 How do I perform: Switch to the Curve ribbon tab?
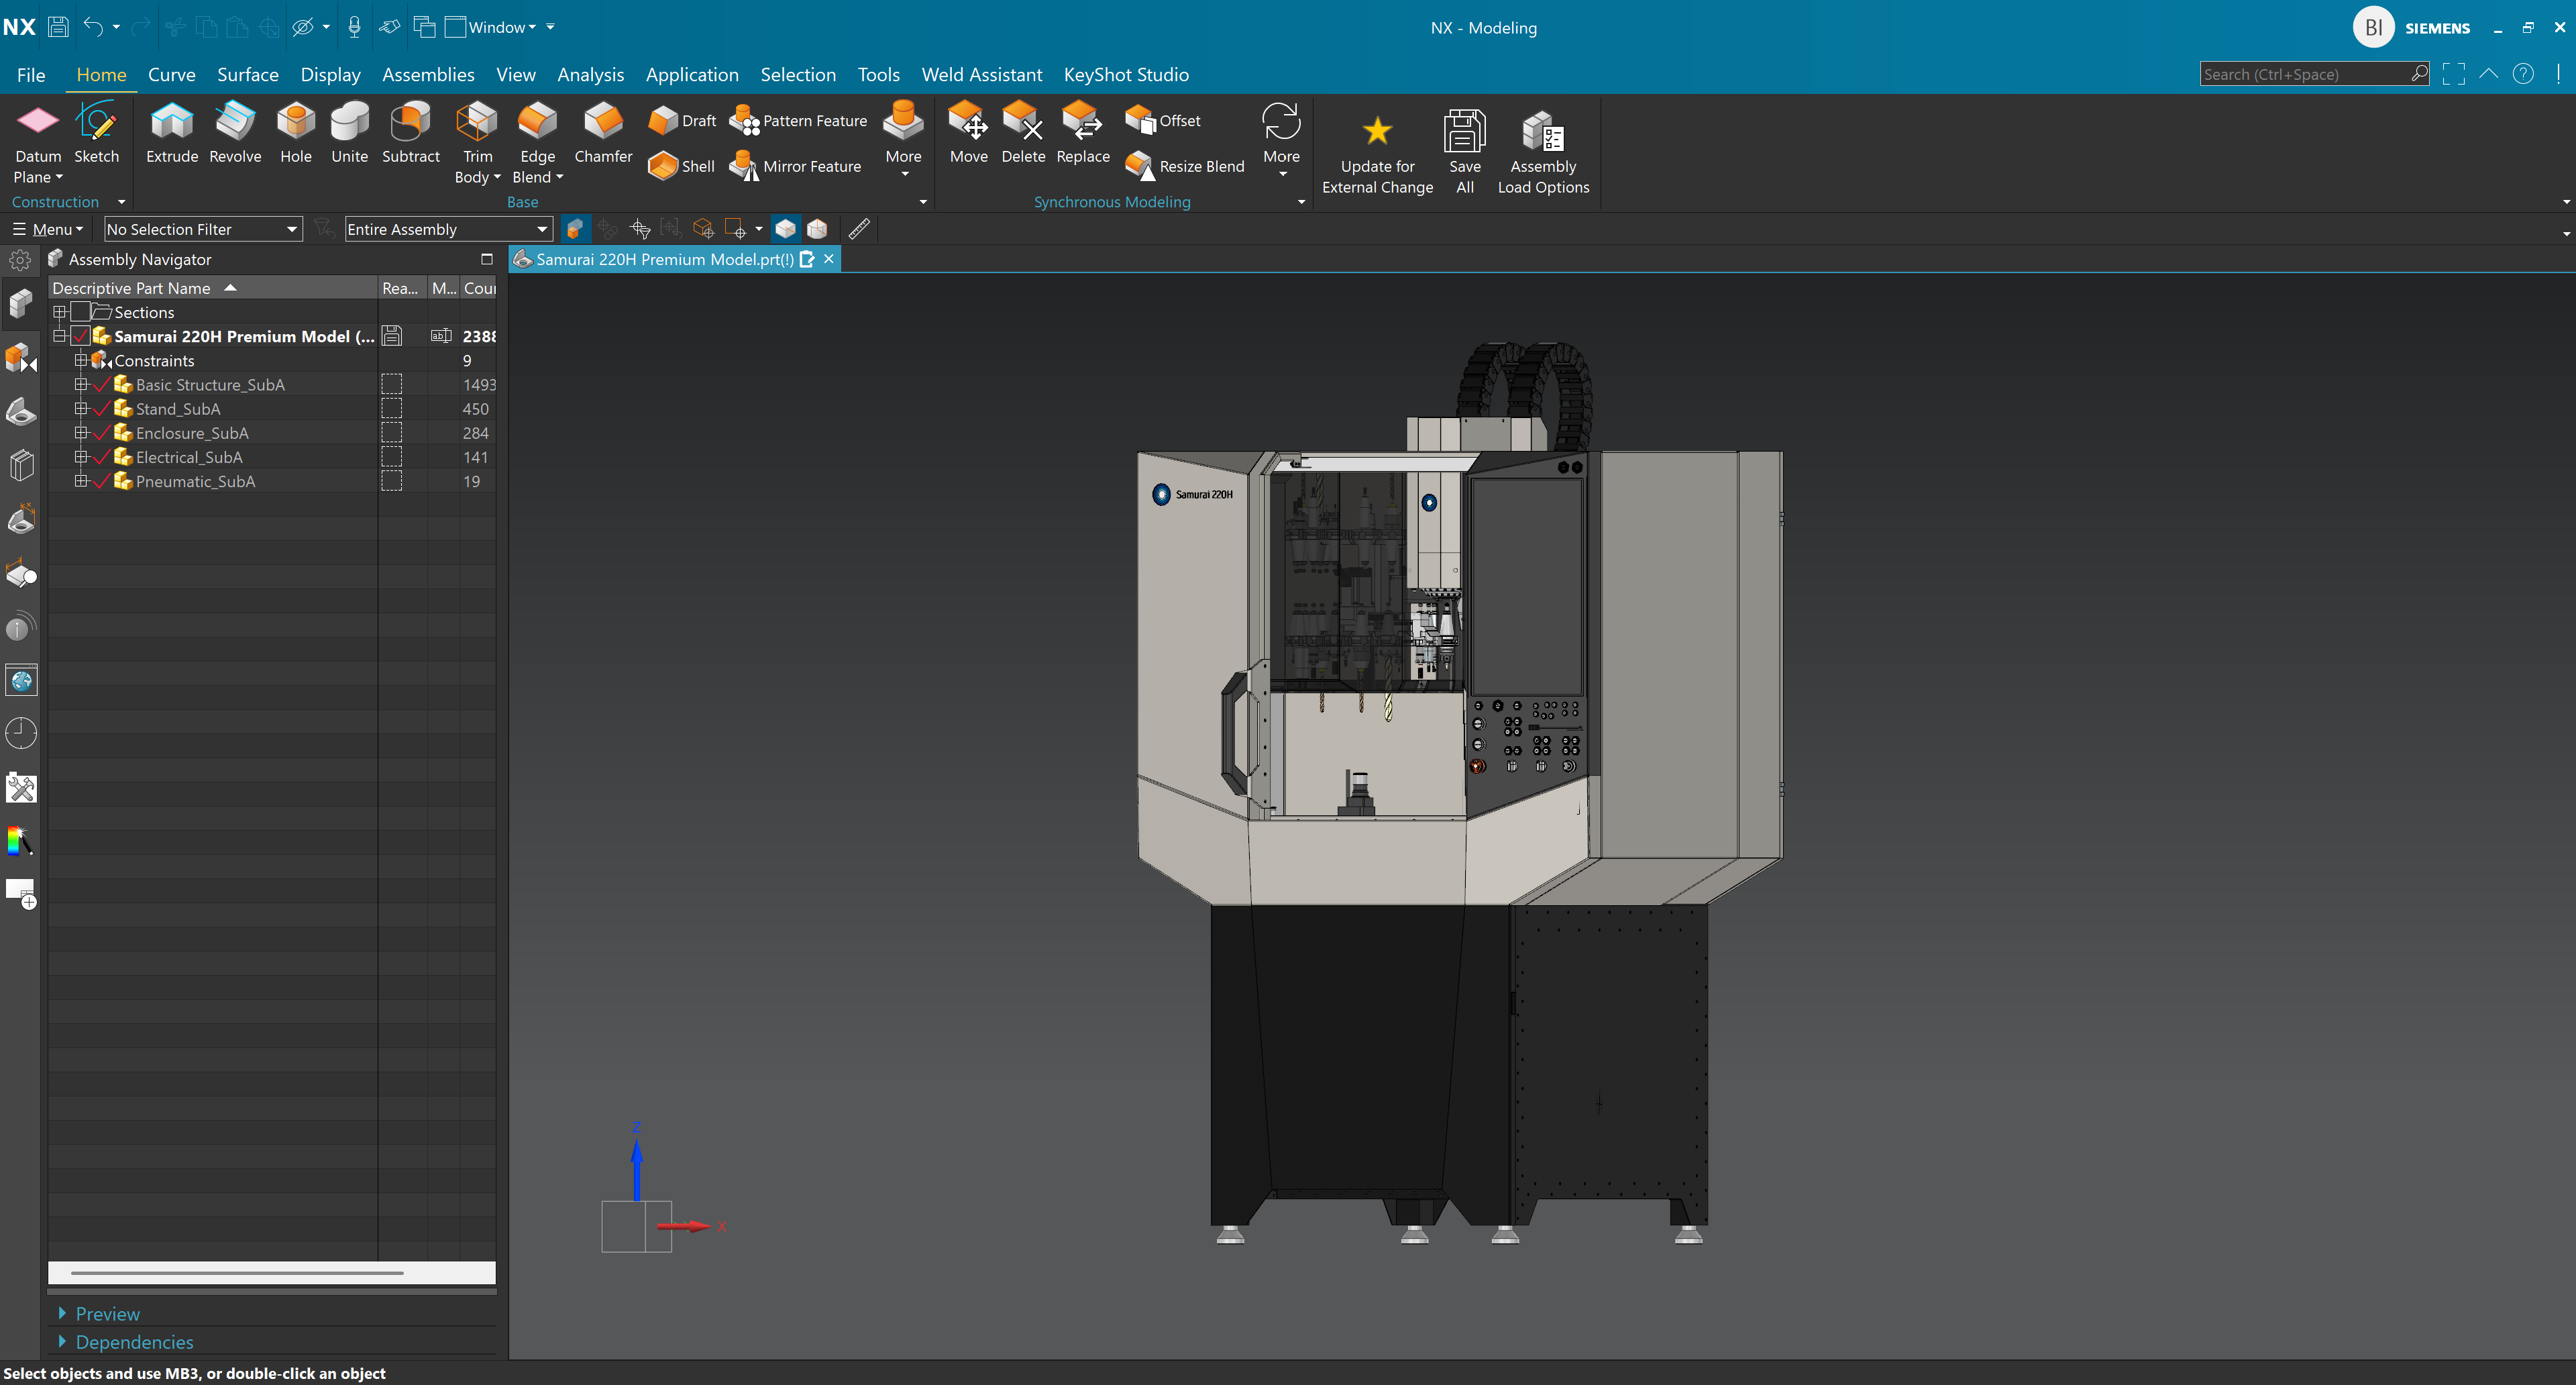coord(171,74)
